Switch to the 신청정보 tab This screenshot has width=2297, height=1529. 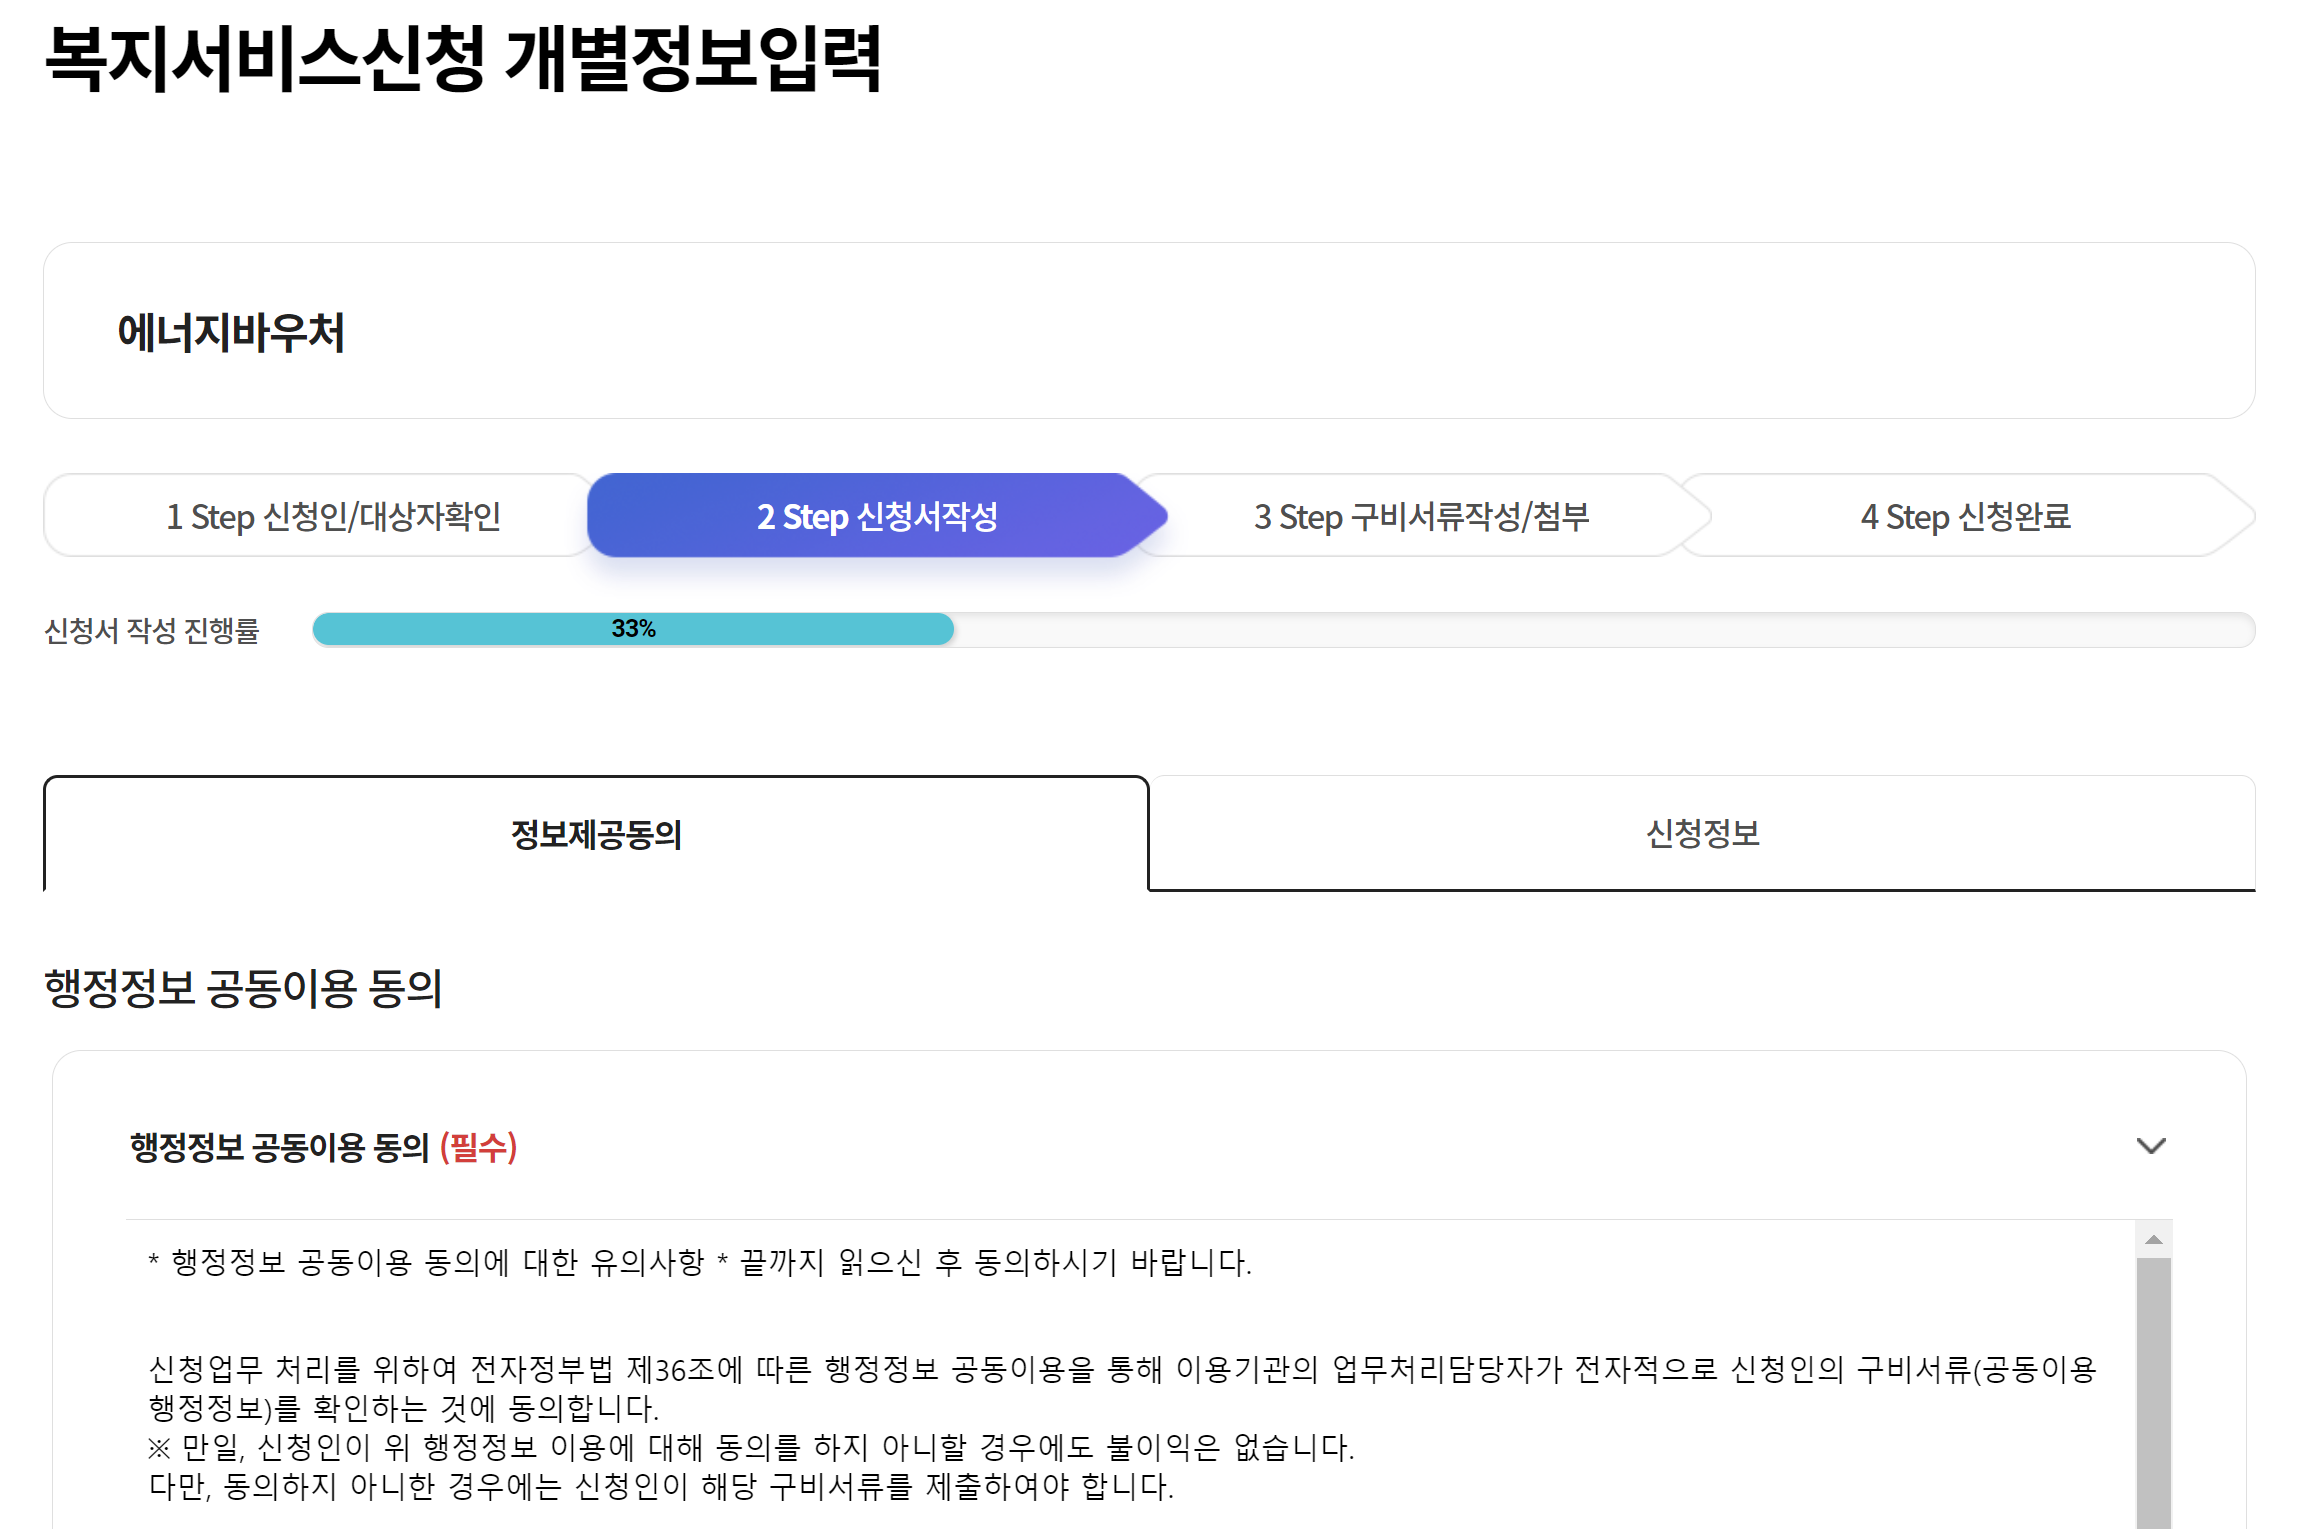[x=1703, y=835]
